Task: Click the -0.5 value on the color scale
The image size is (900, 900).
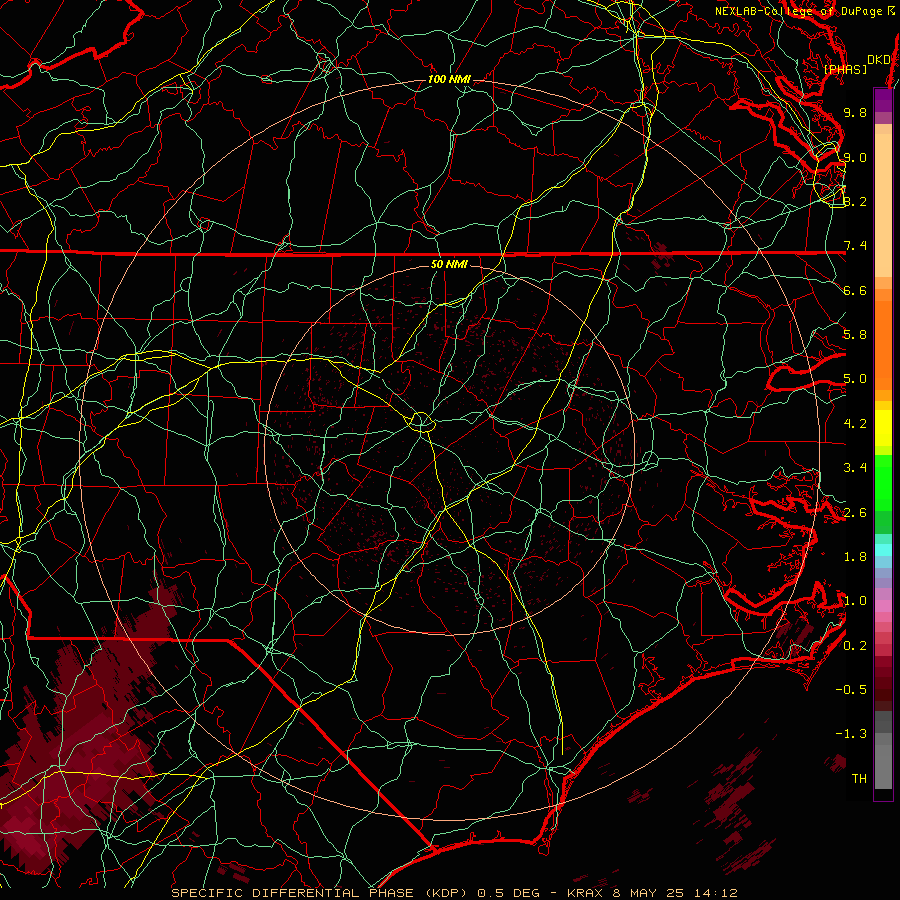Action: click(851, 690)
